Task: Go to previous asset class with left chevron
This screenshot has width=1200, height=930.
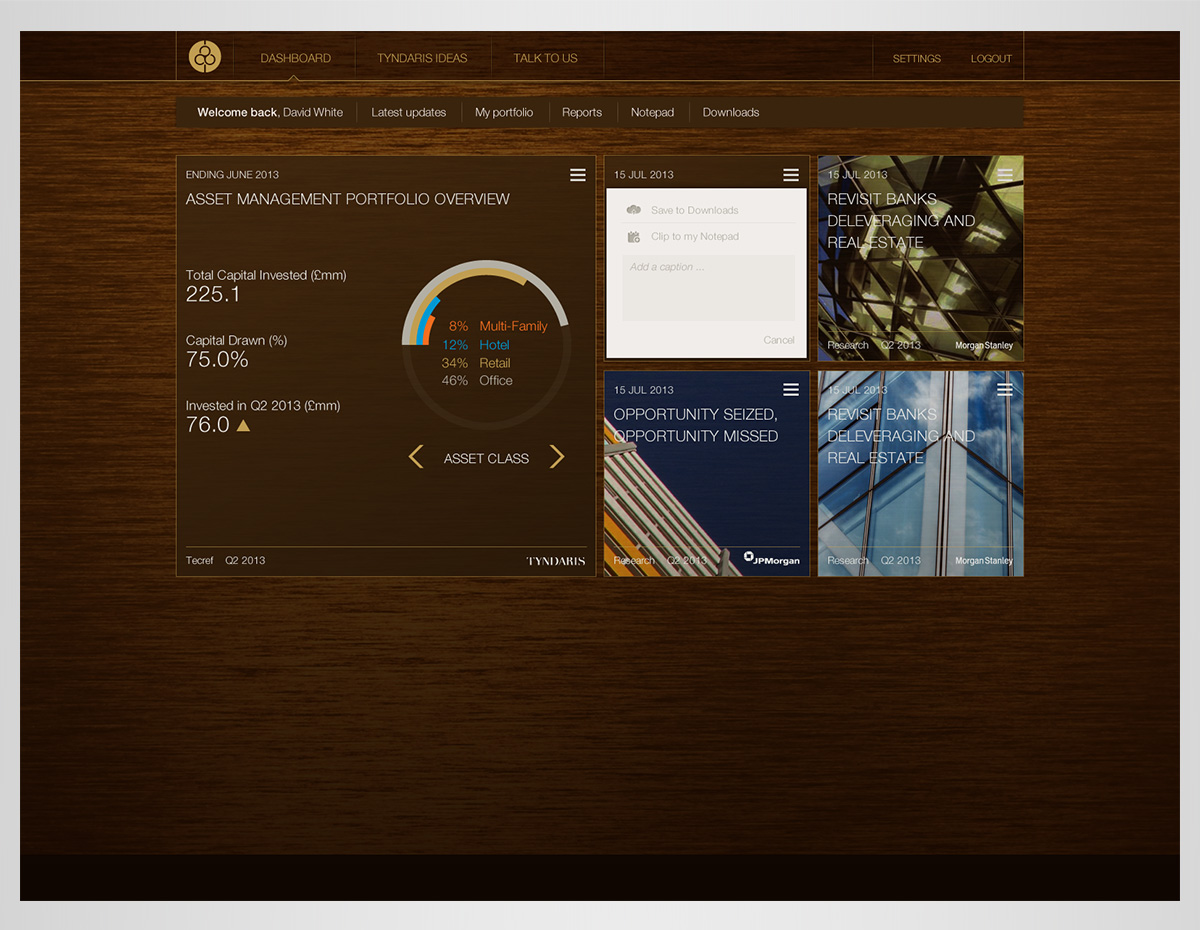Action: pyautogui.click(x=416, y=457)
